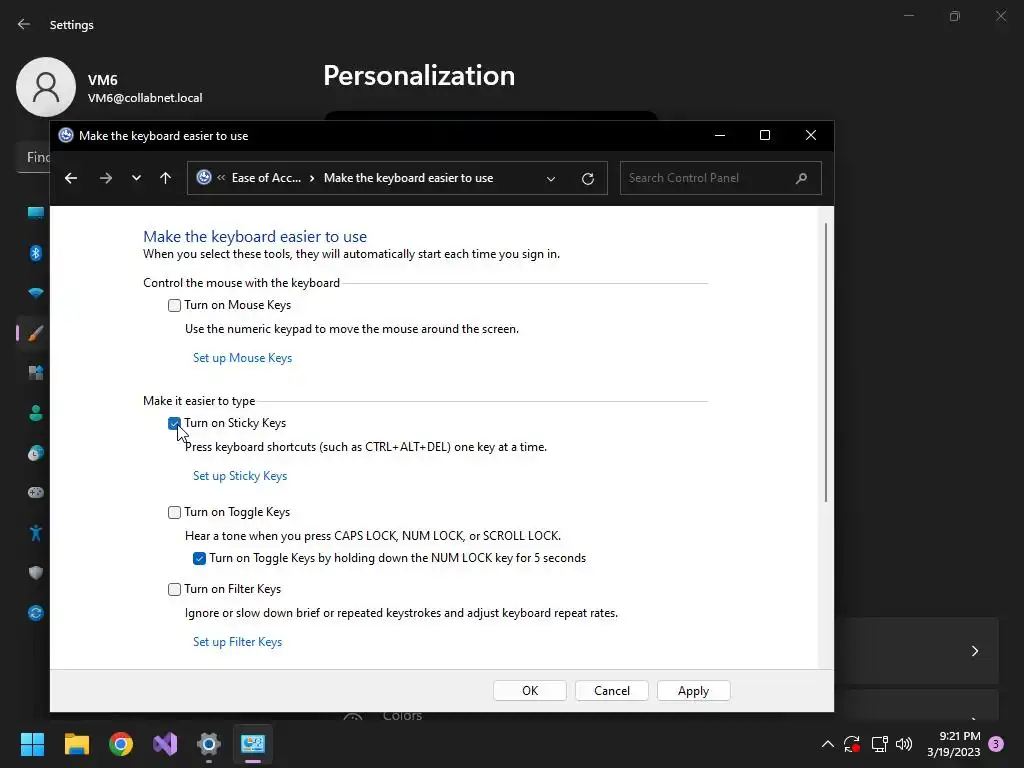The width and height of the screenshot is (1024, 768).
Task: Maximize the Control Panel window
Action: click(x=765, y=135)
